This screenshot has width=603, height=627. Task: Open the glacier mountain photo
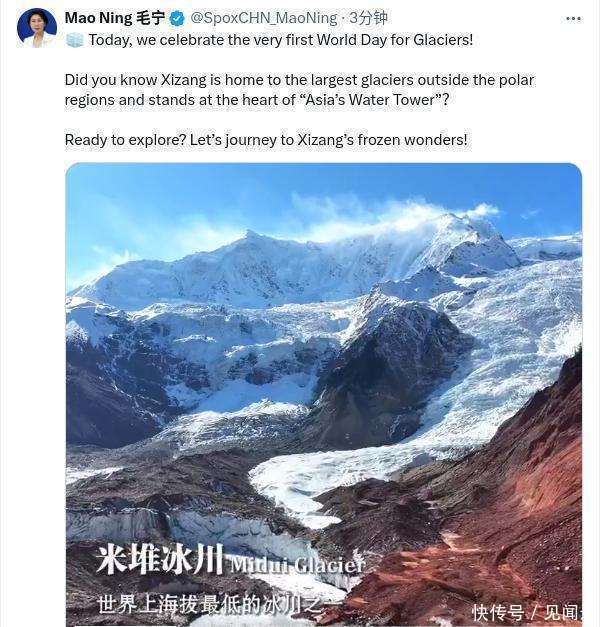[323, 395]
